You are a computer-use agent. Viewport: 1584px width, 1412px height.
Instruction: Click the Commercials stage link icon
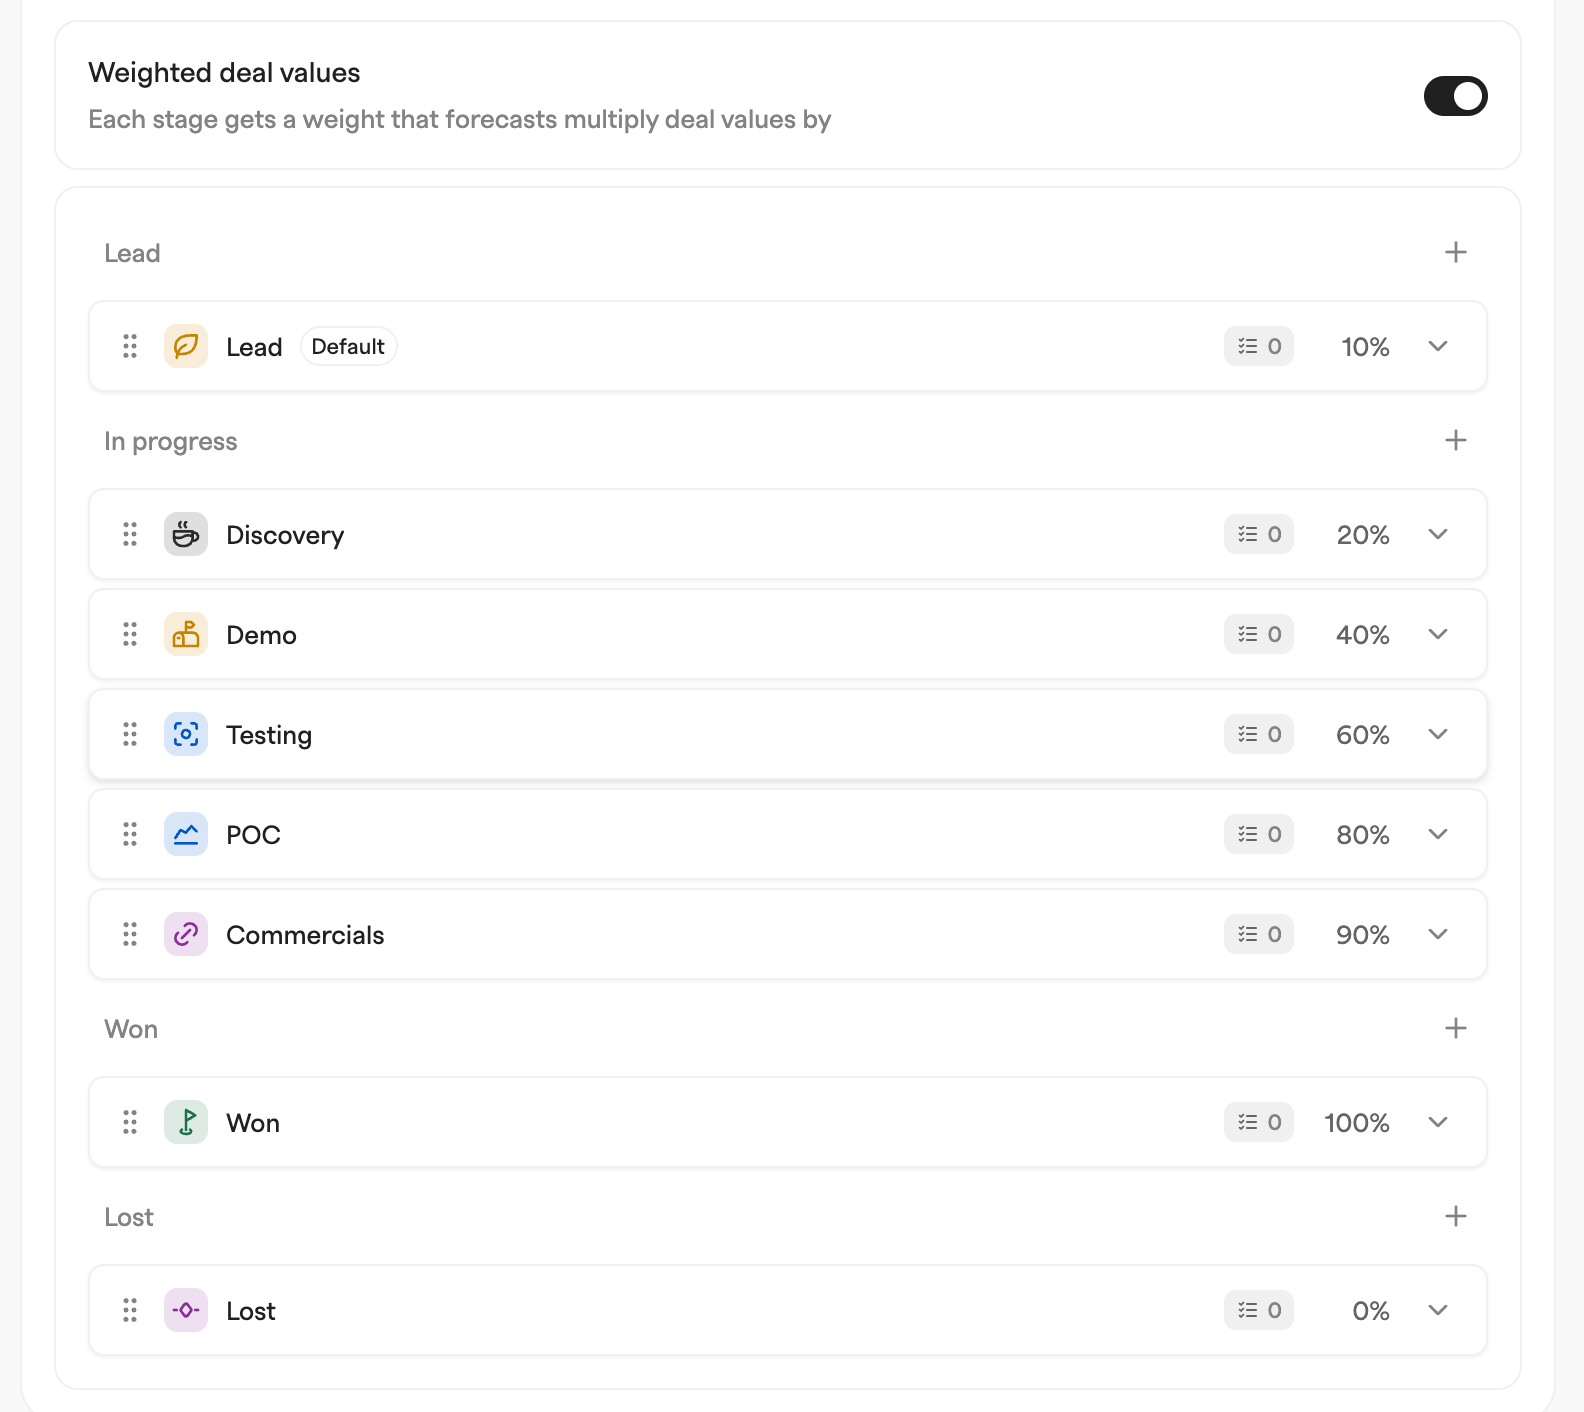coord(186,934)
